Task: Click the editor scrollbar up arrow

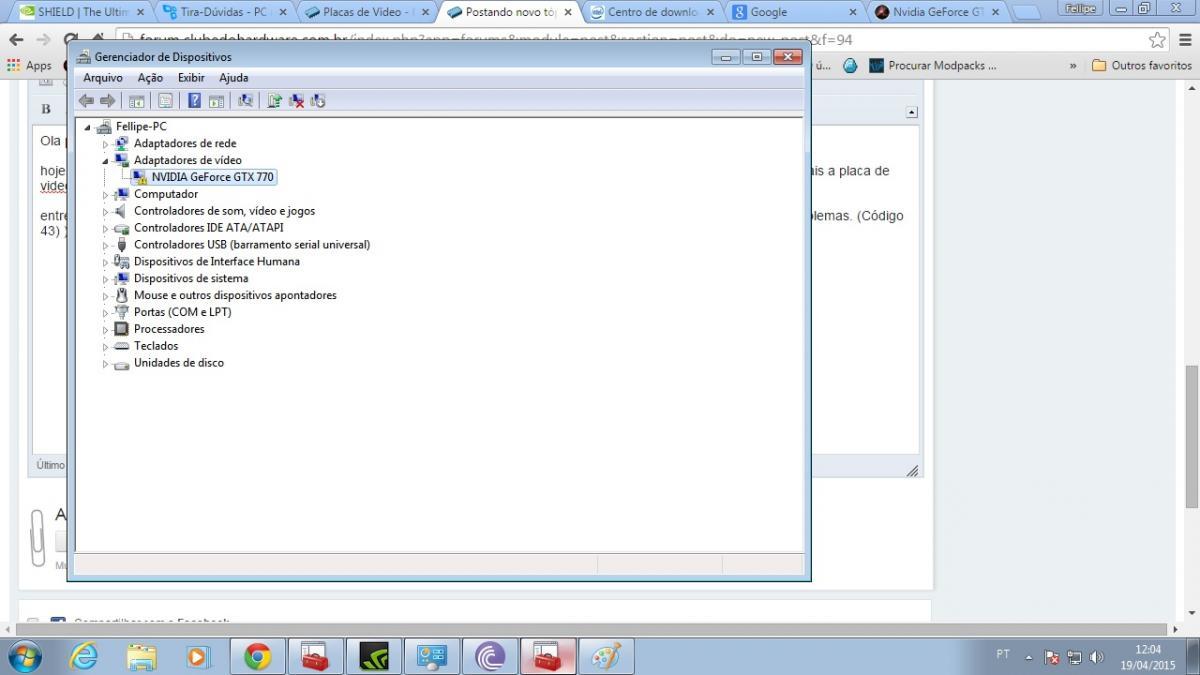Action: click(x=911, y=113)
